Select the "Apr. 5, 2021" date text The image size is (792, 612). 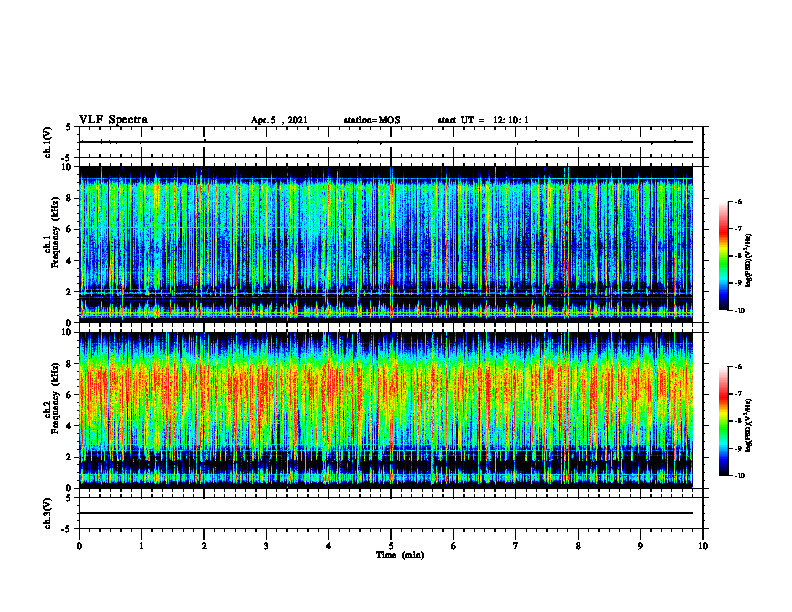click(x=279, y=120)
